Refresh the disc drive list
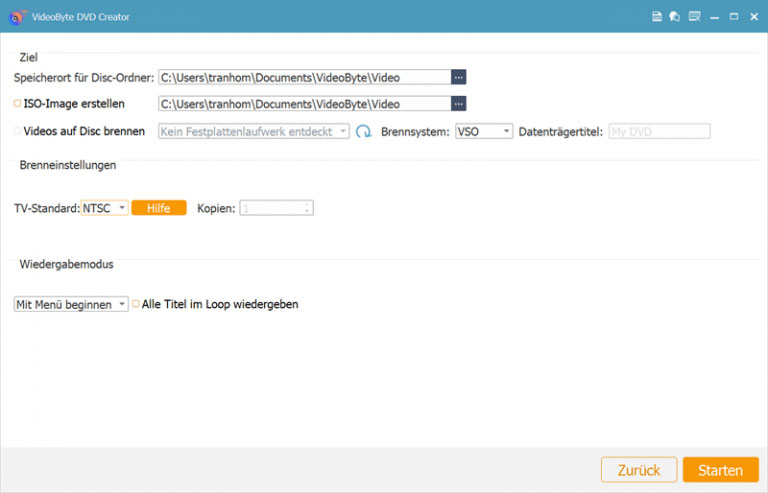The image size is (768, 493). (364, 131)
